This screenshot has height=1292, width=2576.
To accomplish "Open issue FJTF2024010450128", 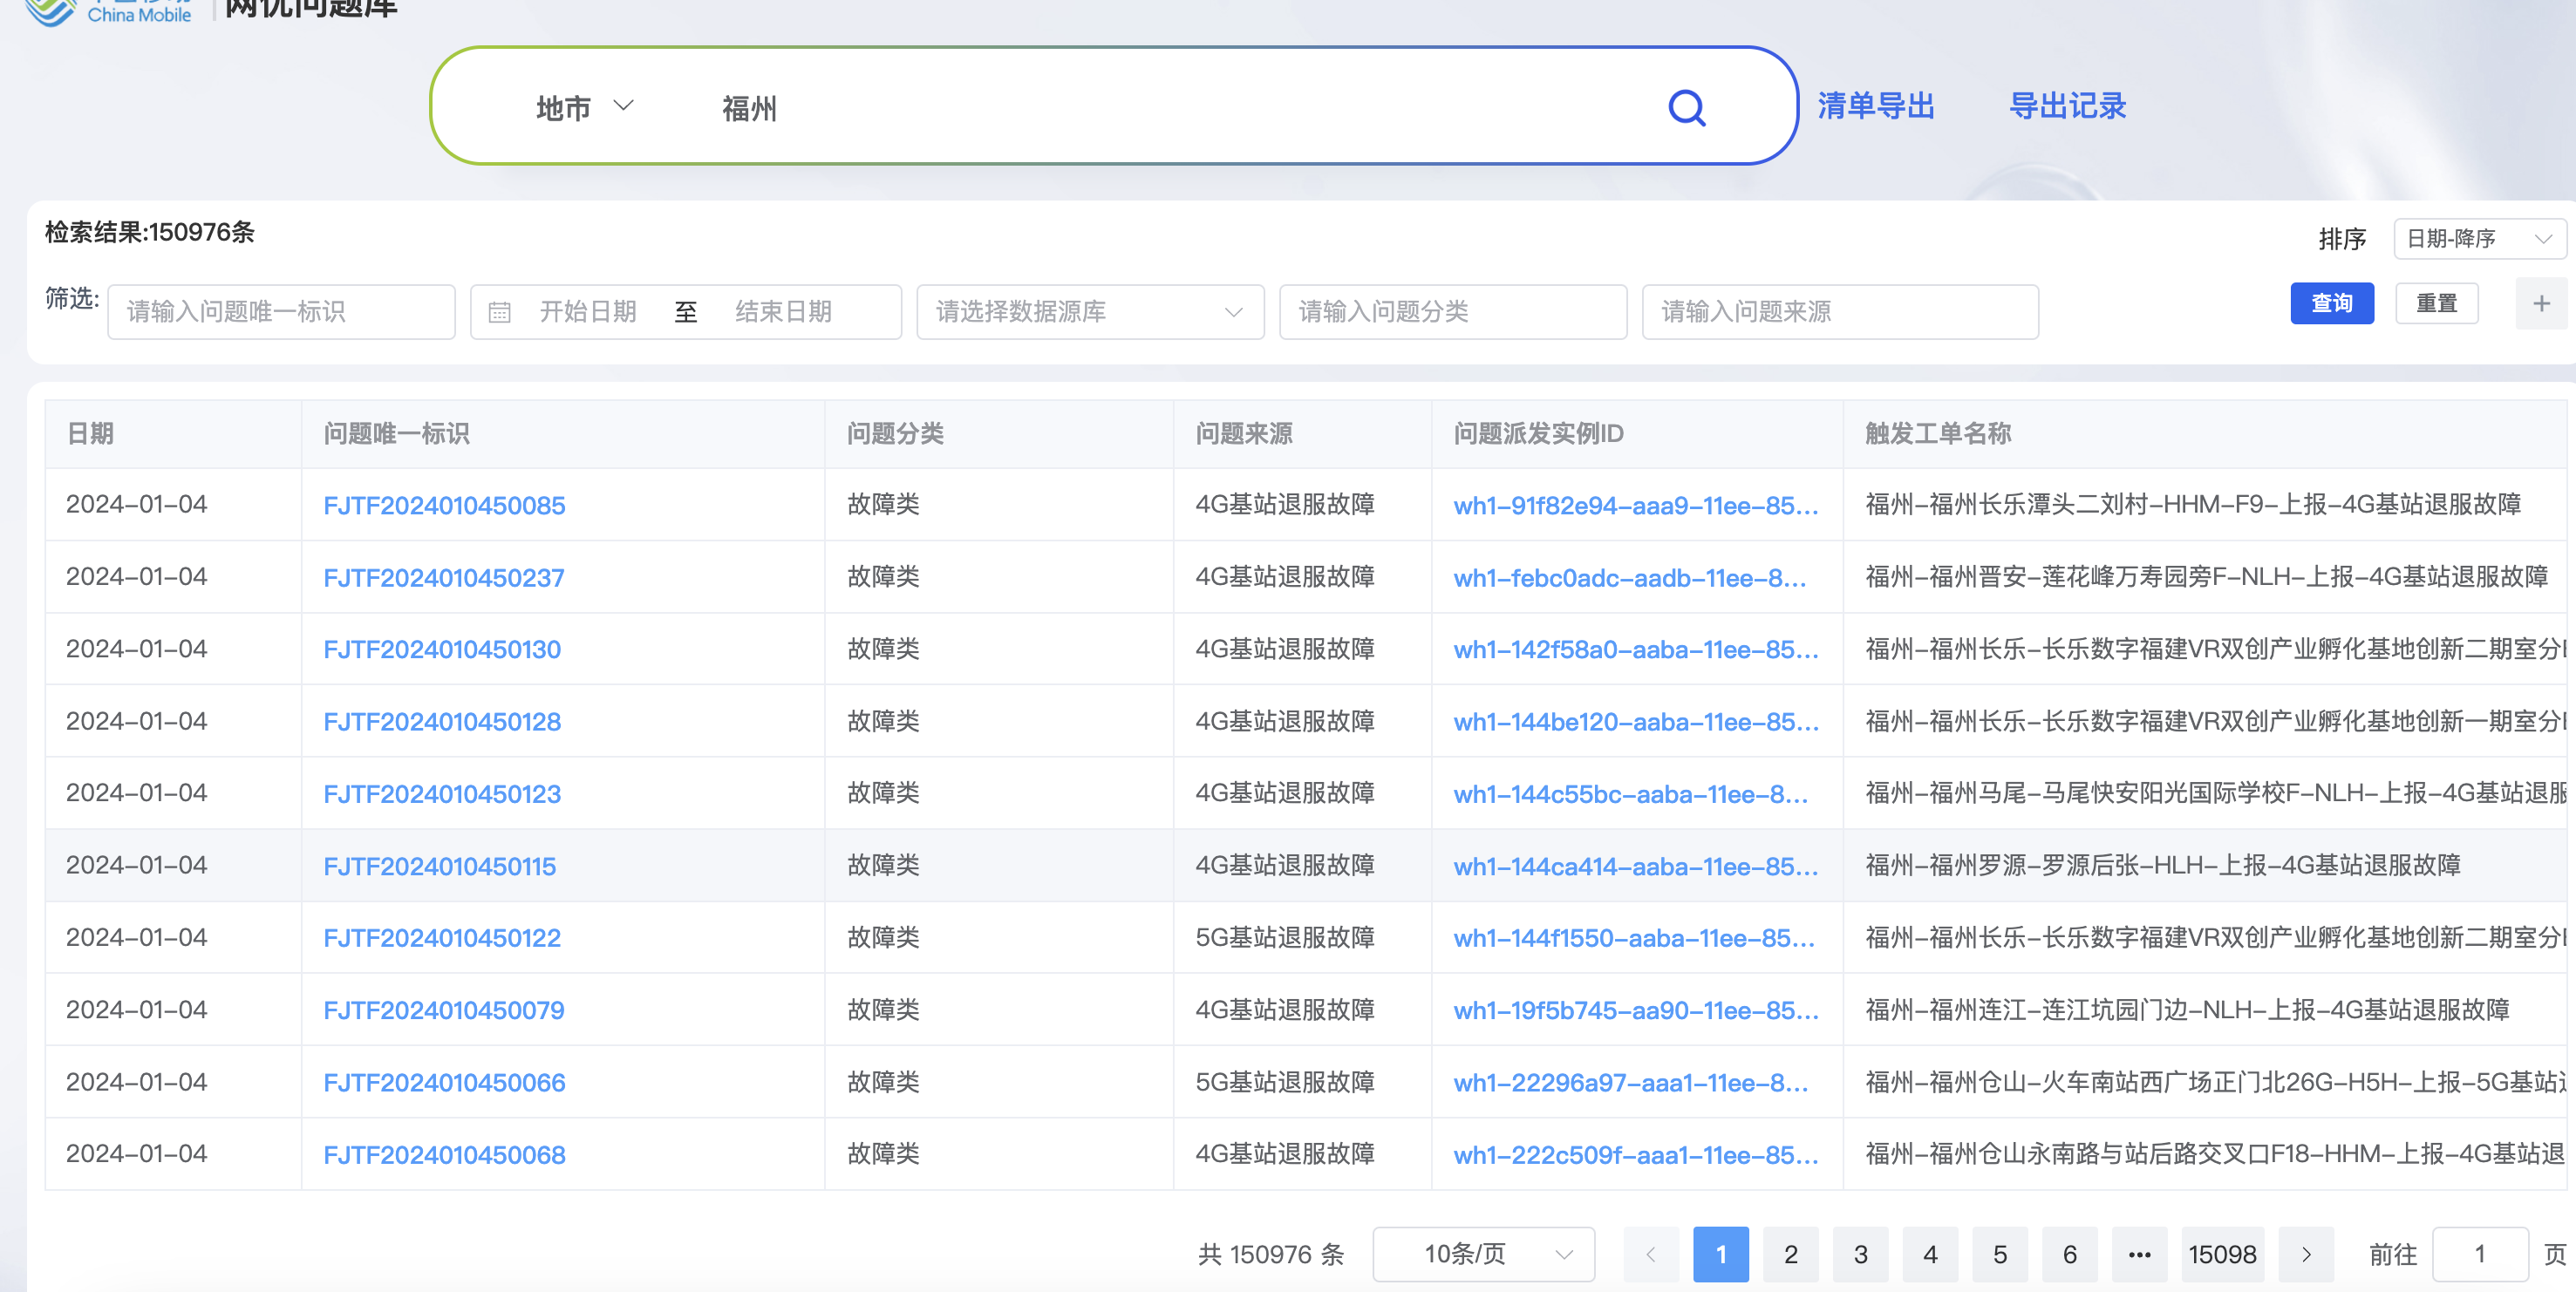I will pos(442,722).
